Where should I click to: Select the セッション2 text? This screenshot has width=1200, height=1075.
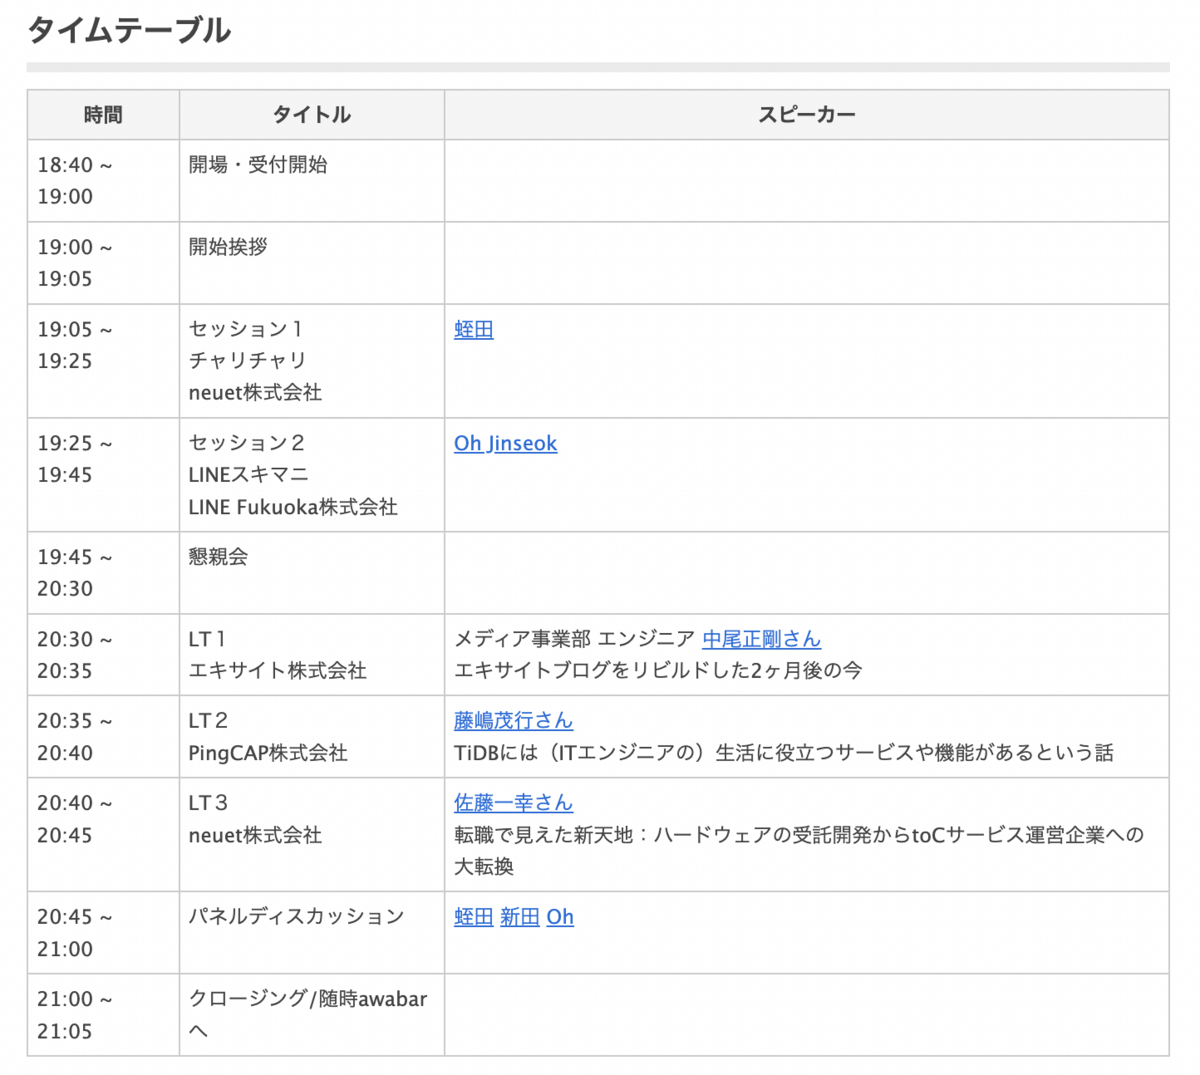click(x=247, y=443)
